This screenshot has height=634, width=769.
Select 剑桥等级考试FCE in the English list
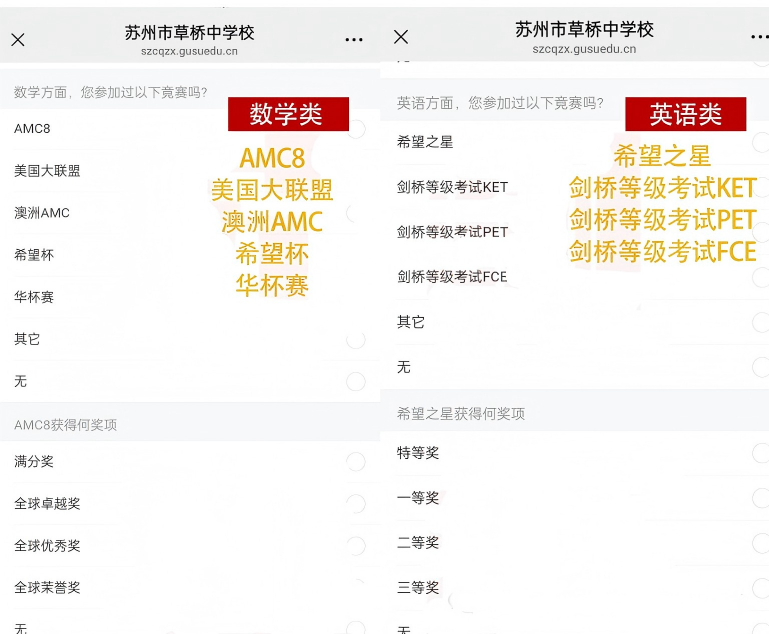click(x=761, y=277)
